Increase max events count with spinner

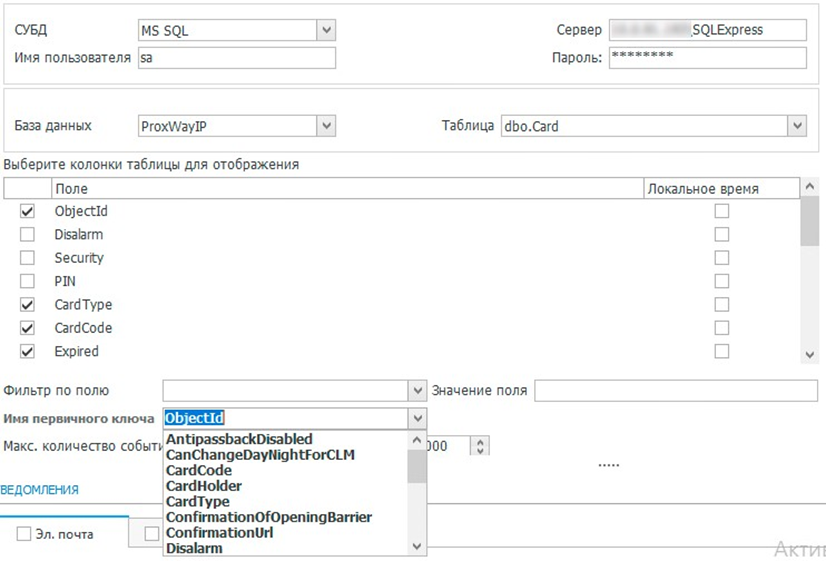(x=482, y=441)
